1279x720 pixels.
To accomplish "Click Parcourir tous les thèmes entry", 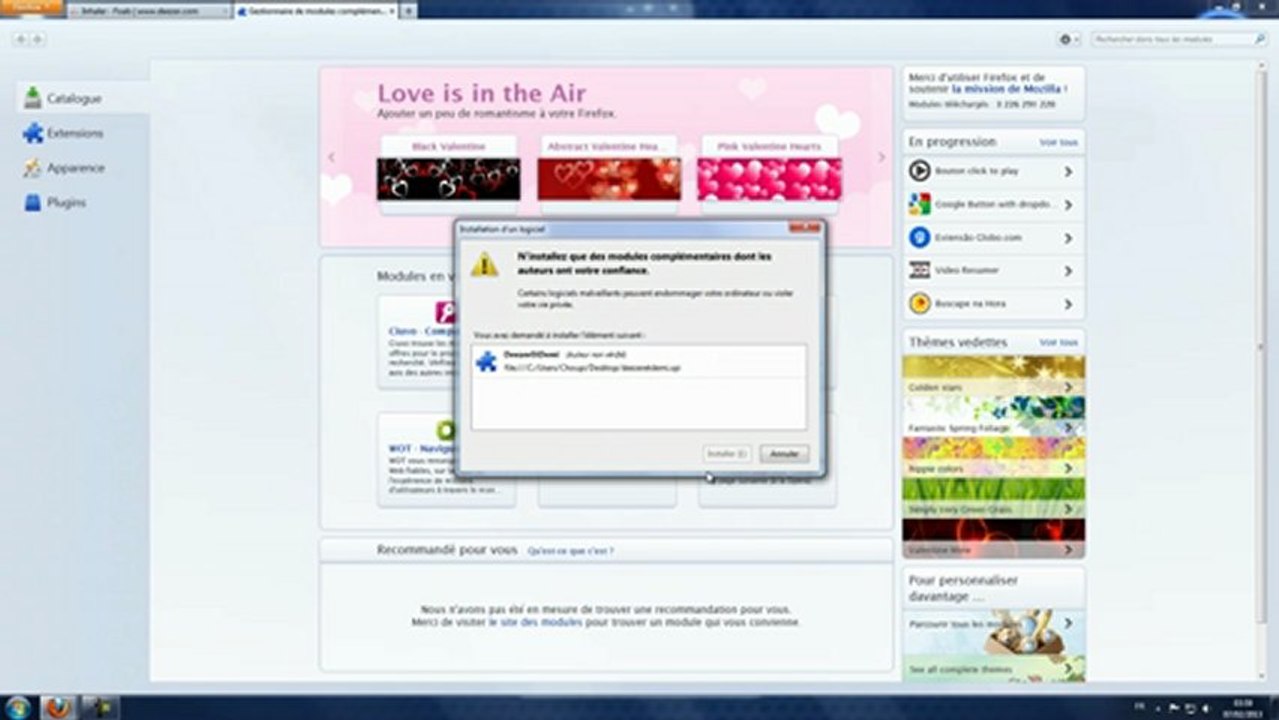I will [993, 632].
